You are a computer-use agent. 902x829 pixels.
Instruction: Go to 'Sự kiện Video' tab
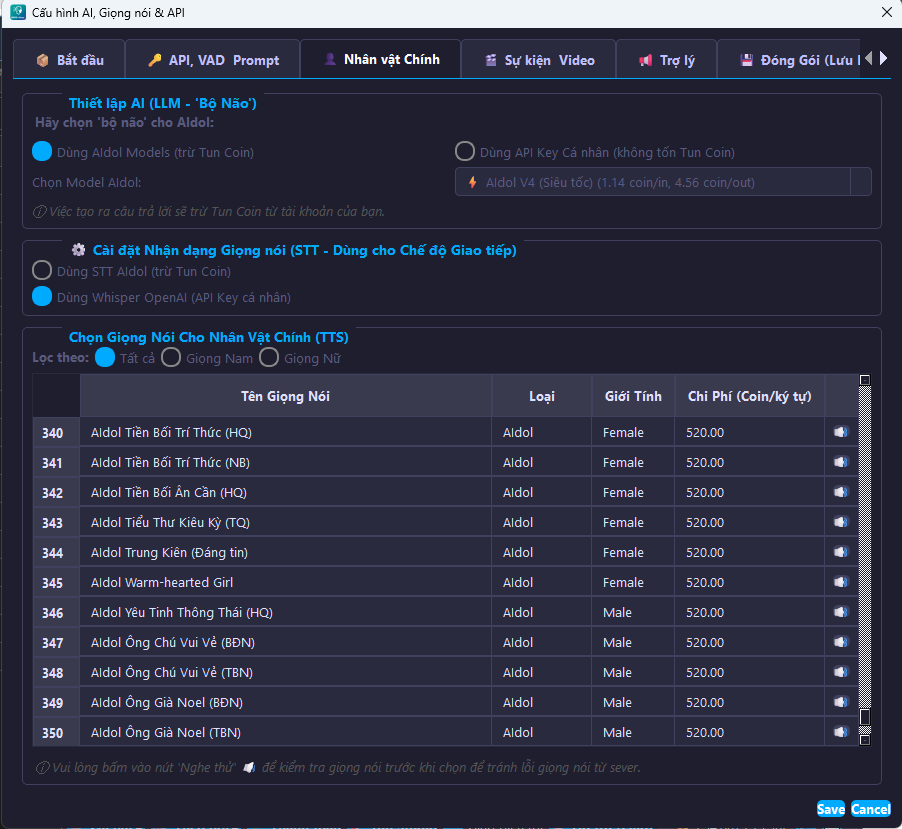coord(538,59)
